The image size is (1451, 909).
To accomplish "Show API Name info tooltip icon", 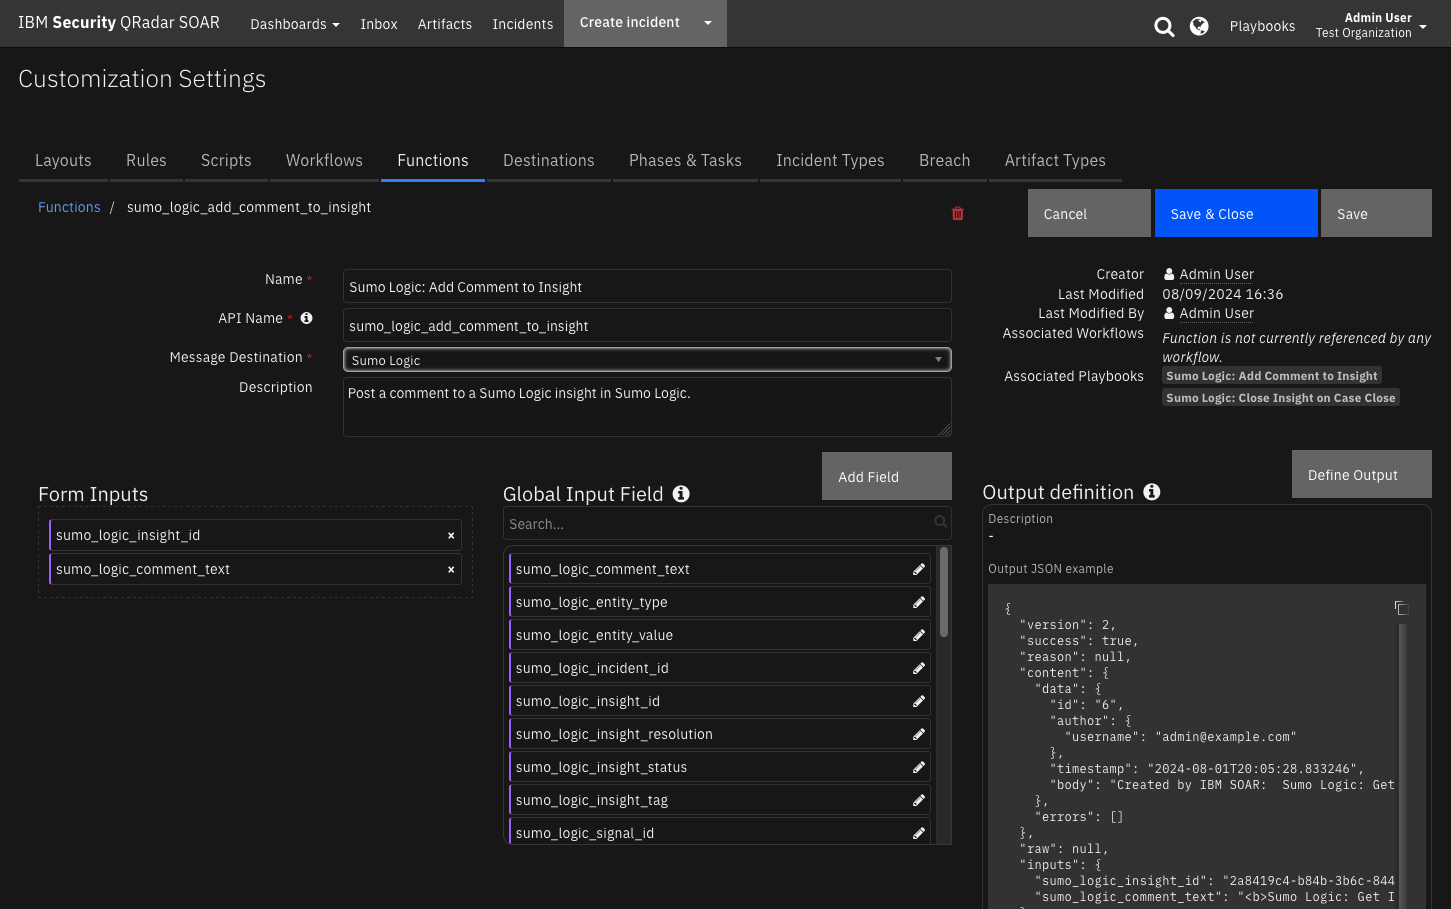I will click(307, 318).
